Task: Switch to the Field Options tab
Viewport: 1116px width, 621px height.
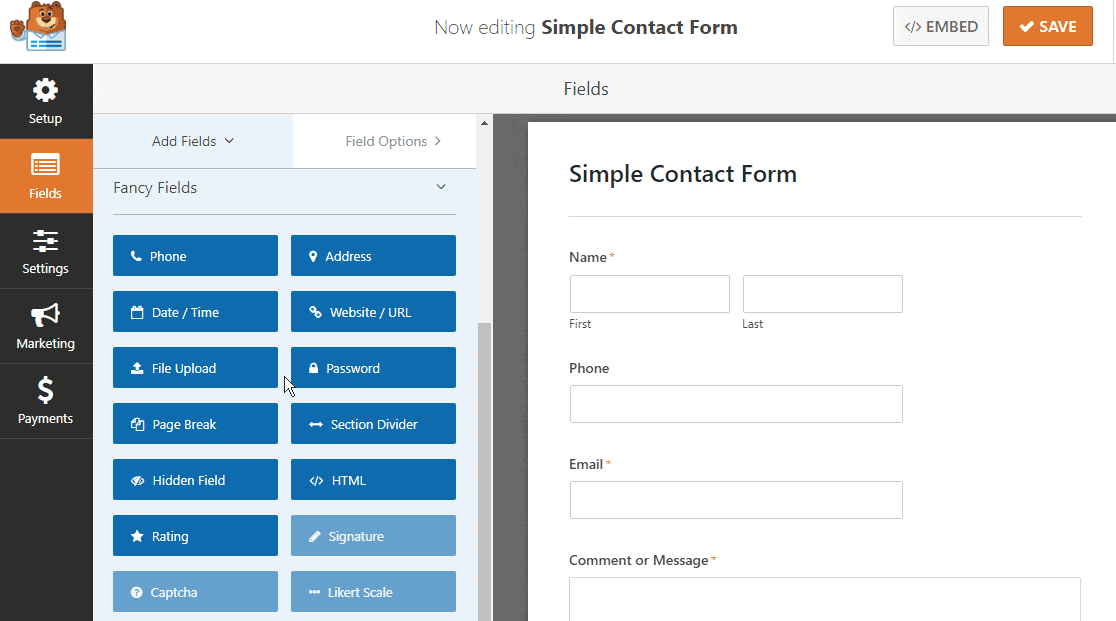Action: [x=392, y=141]
